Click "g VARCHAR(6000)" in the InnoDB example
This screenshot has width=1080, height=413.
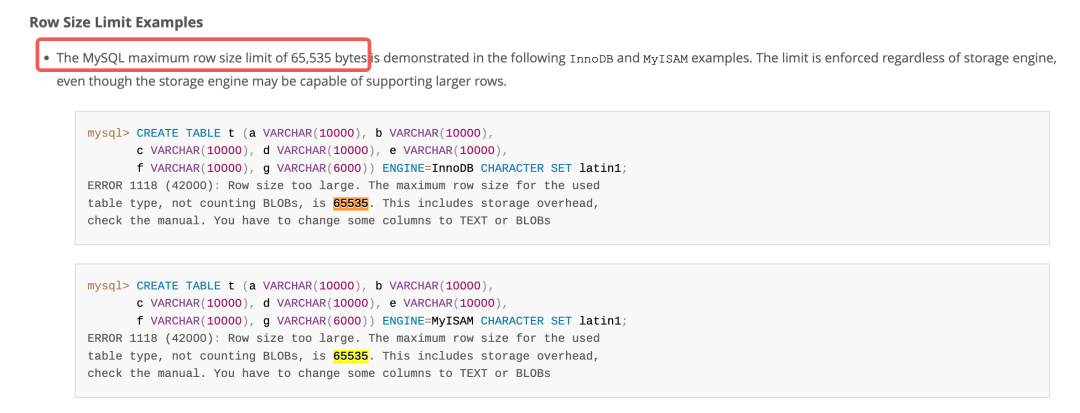coord(321,167)
